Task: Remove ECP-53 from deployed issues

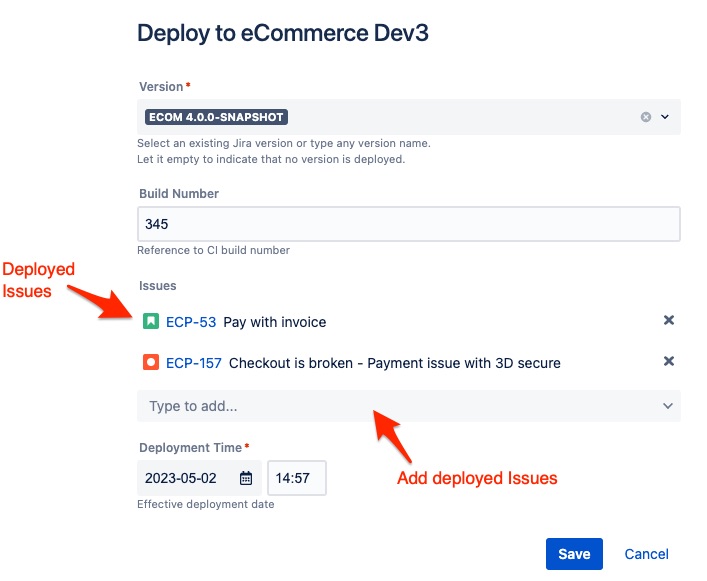Action: click(669, 321)
